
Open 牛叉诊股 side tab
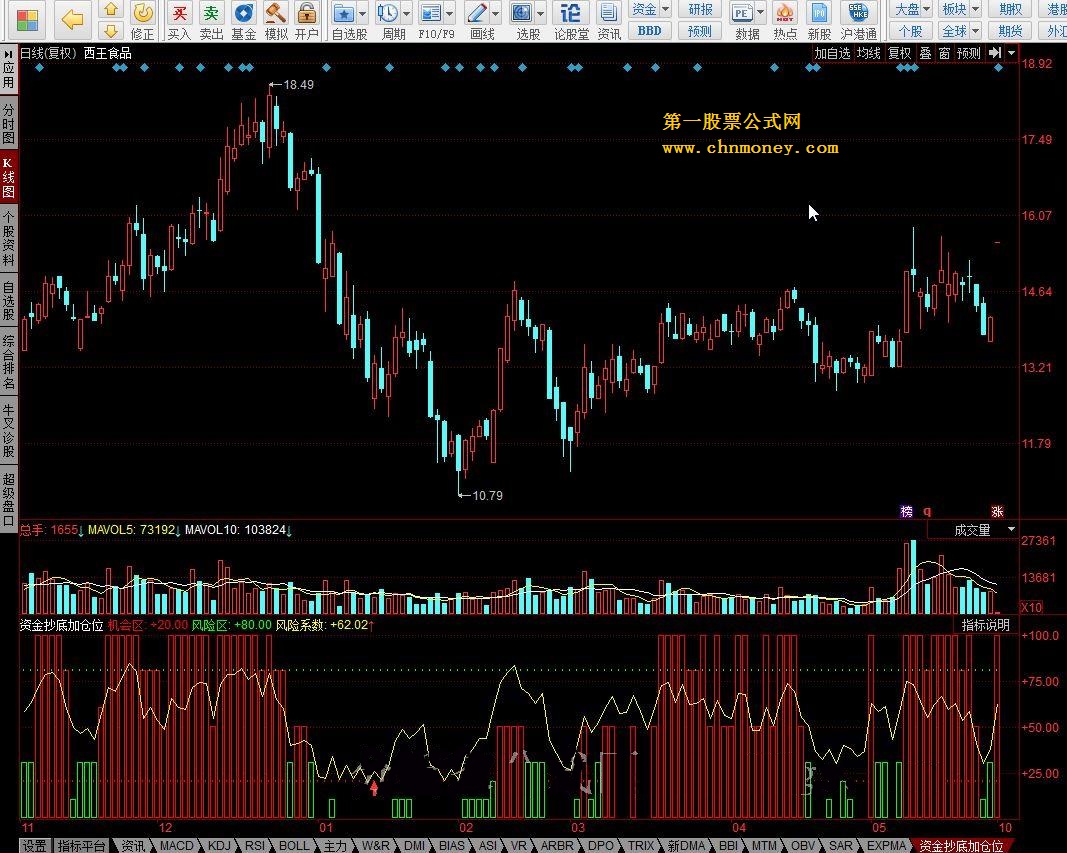pos(8,431)
